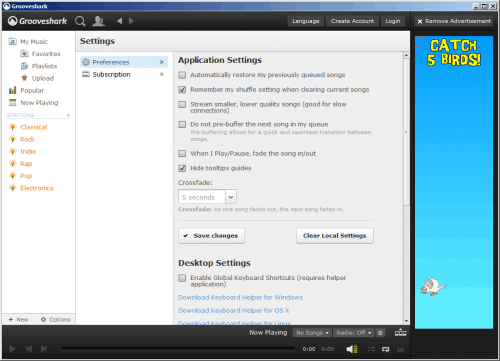Add a station with plus icon
Image resolution: width=500 pixels, height=361 pixels.
68,115
